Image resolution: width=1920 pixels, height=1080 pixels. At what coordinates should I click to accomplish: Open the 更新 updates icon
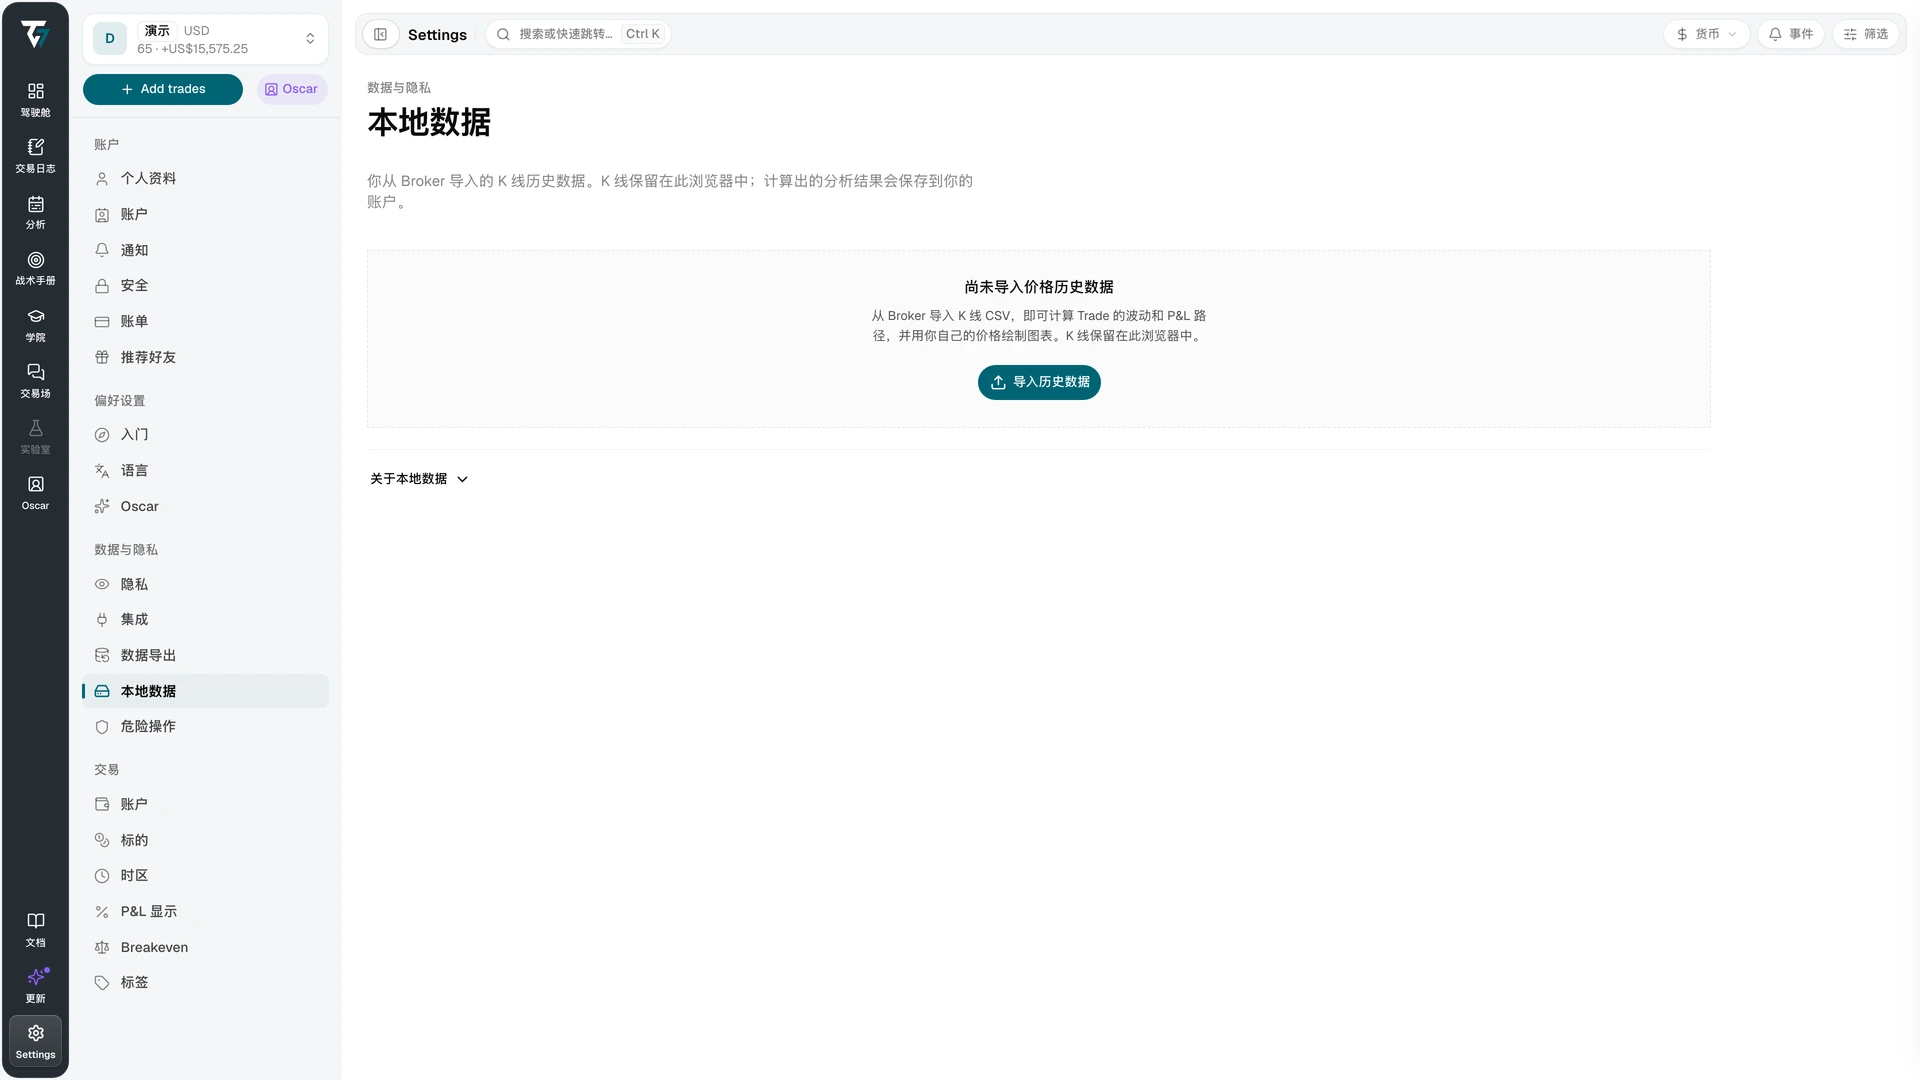click(35, 985)
